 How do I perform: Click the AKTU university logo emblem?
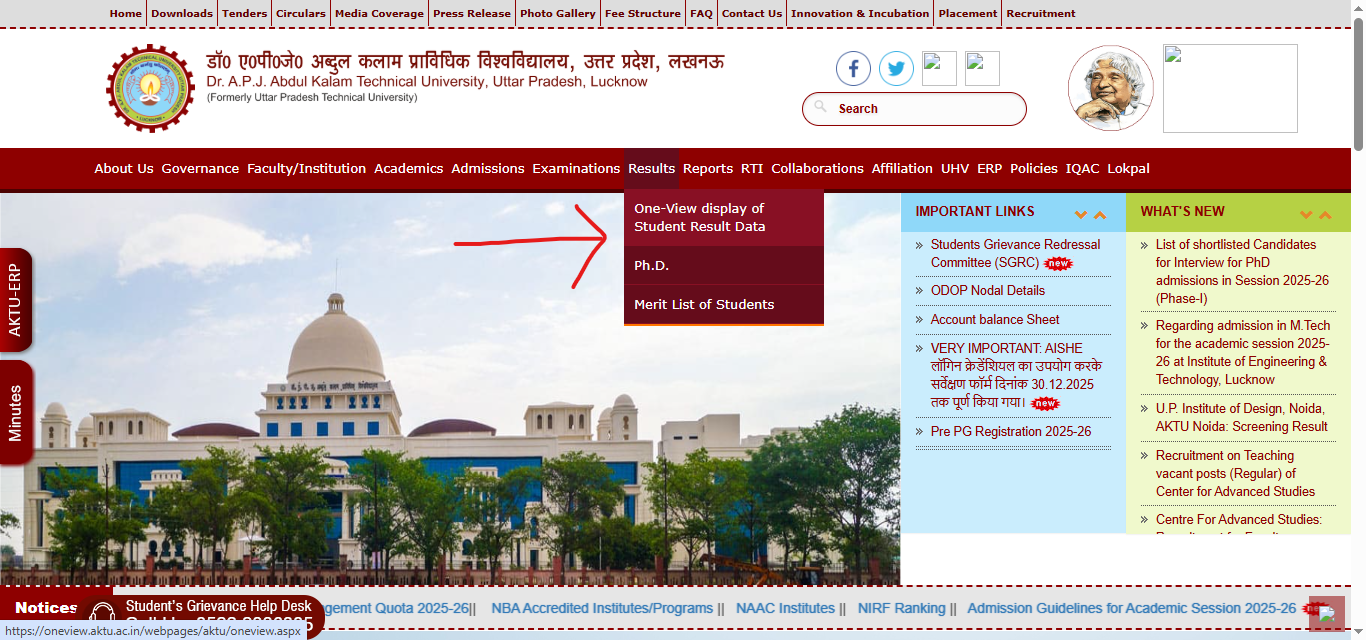click(x=151, y=88)
